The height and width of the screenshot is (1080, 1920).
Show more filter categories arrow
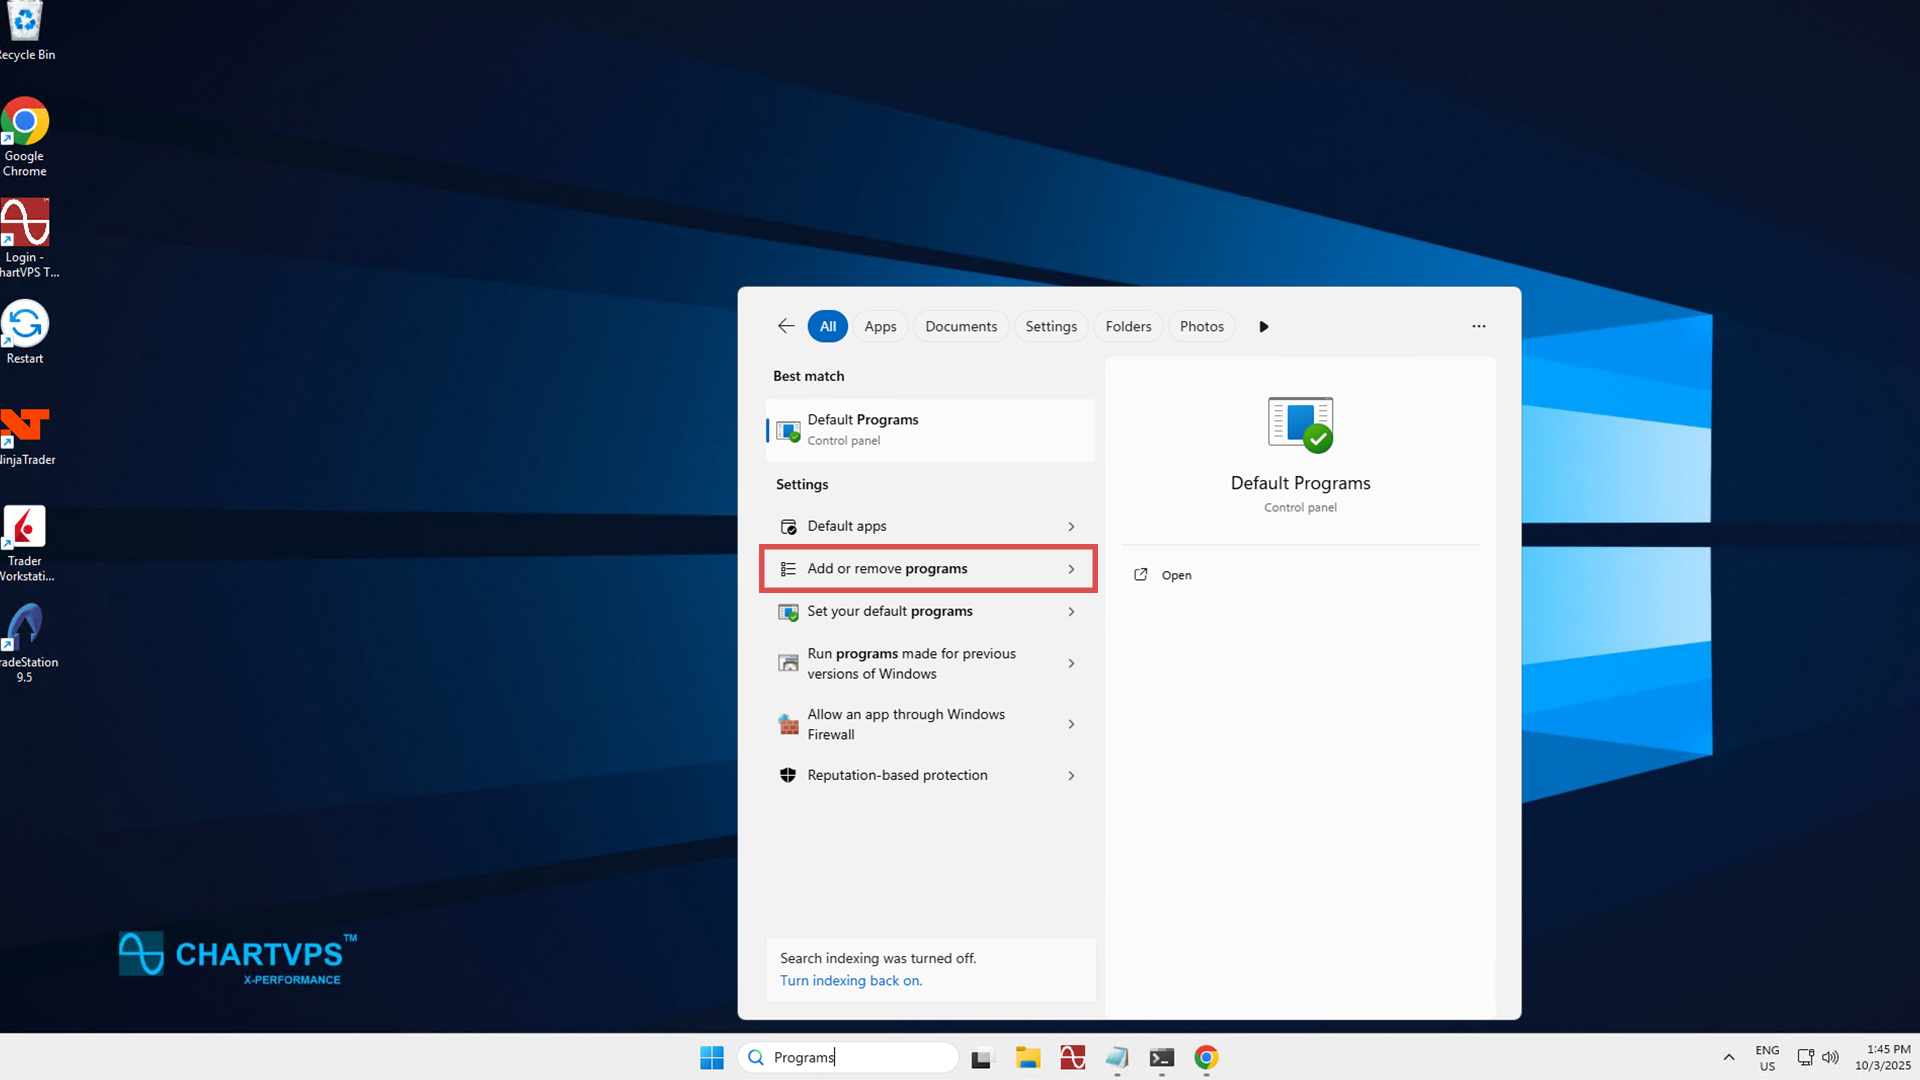[x=1263, y=326]
